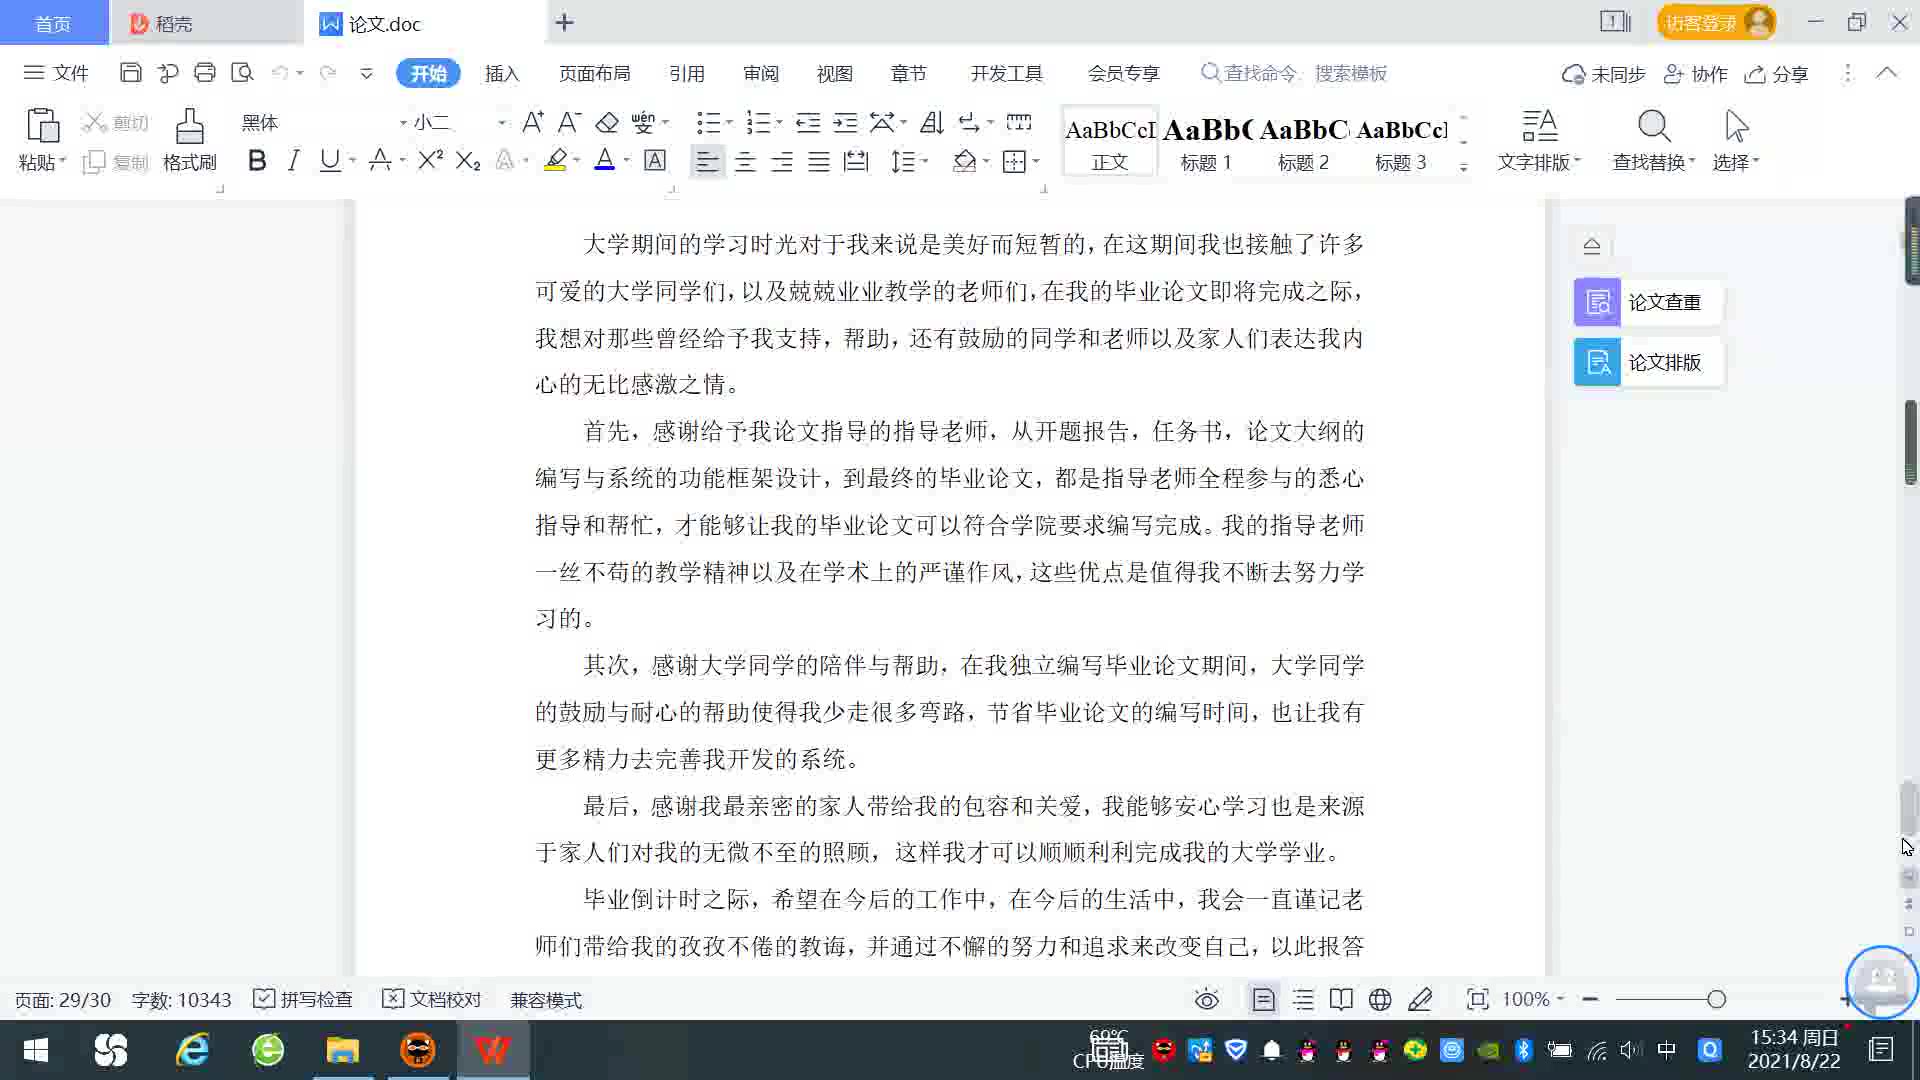The height and width of the screenshot is (1080, 1920).
Task: Click the zoom slider handle
Action: tap(1716, 999)
